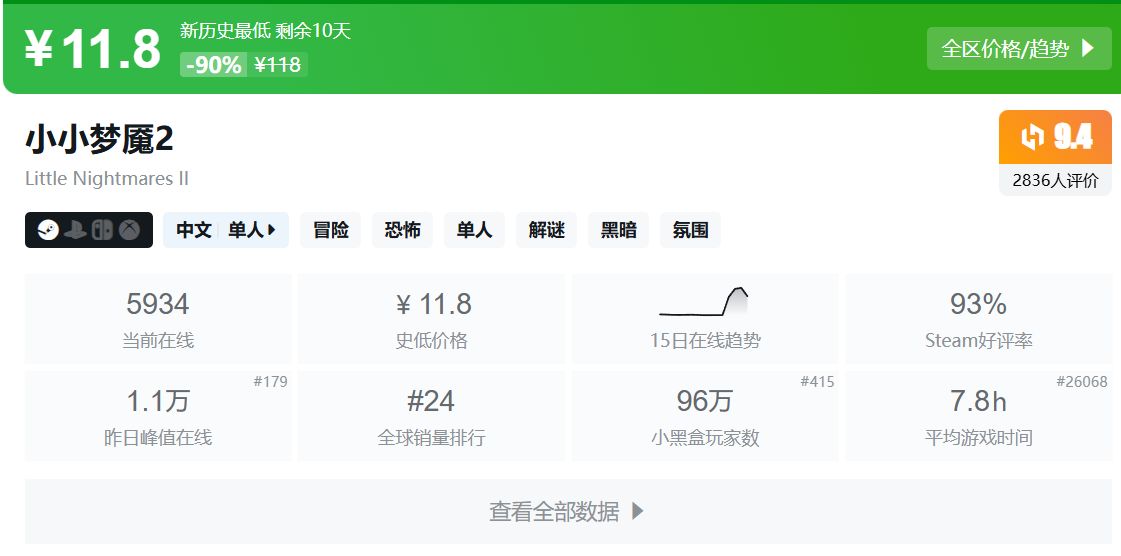Click the ¥ 11.8 史低价格 stat card
The width and height of the screenshot is (1121, 556).
click(x=431, y=319)
